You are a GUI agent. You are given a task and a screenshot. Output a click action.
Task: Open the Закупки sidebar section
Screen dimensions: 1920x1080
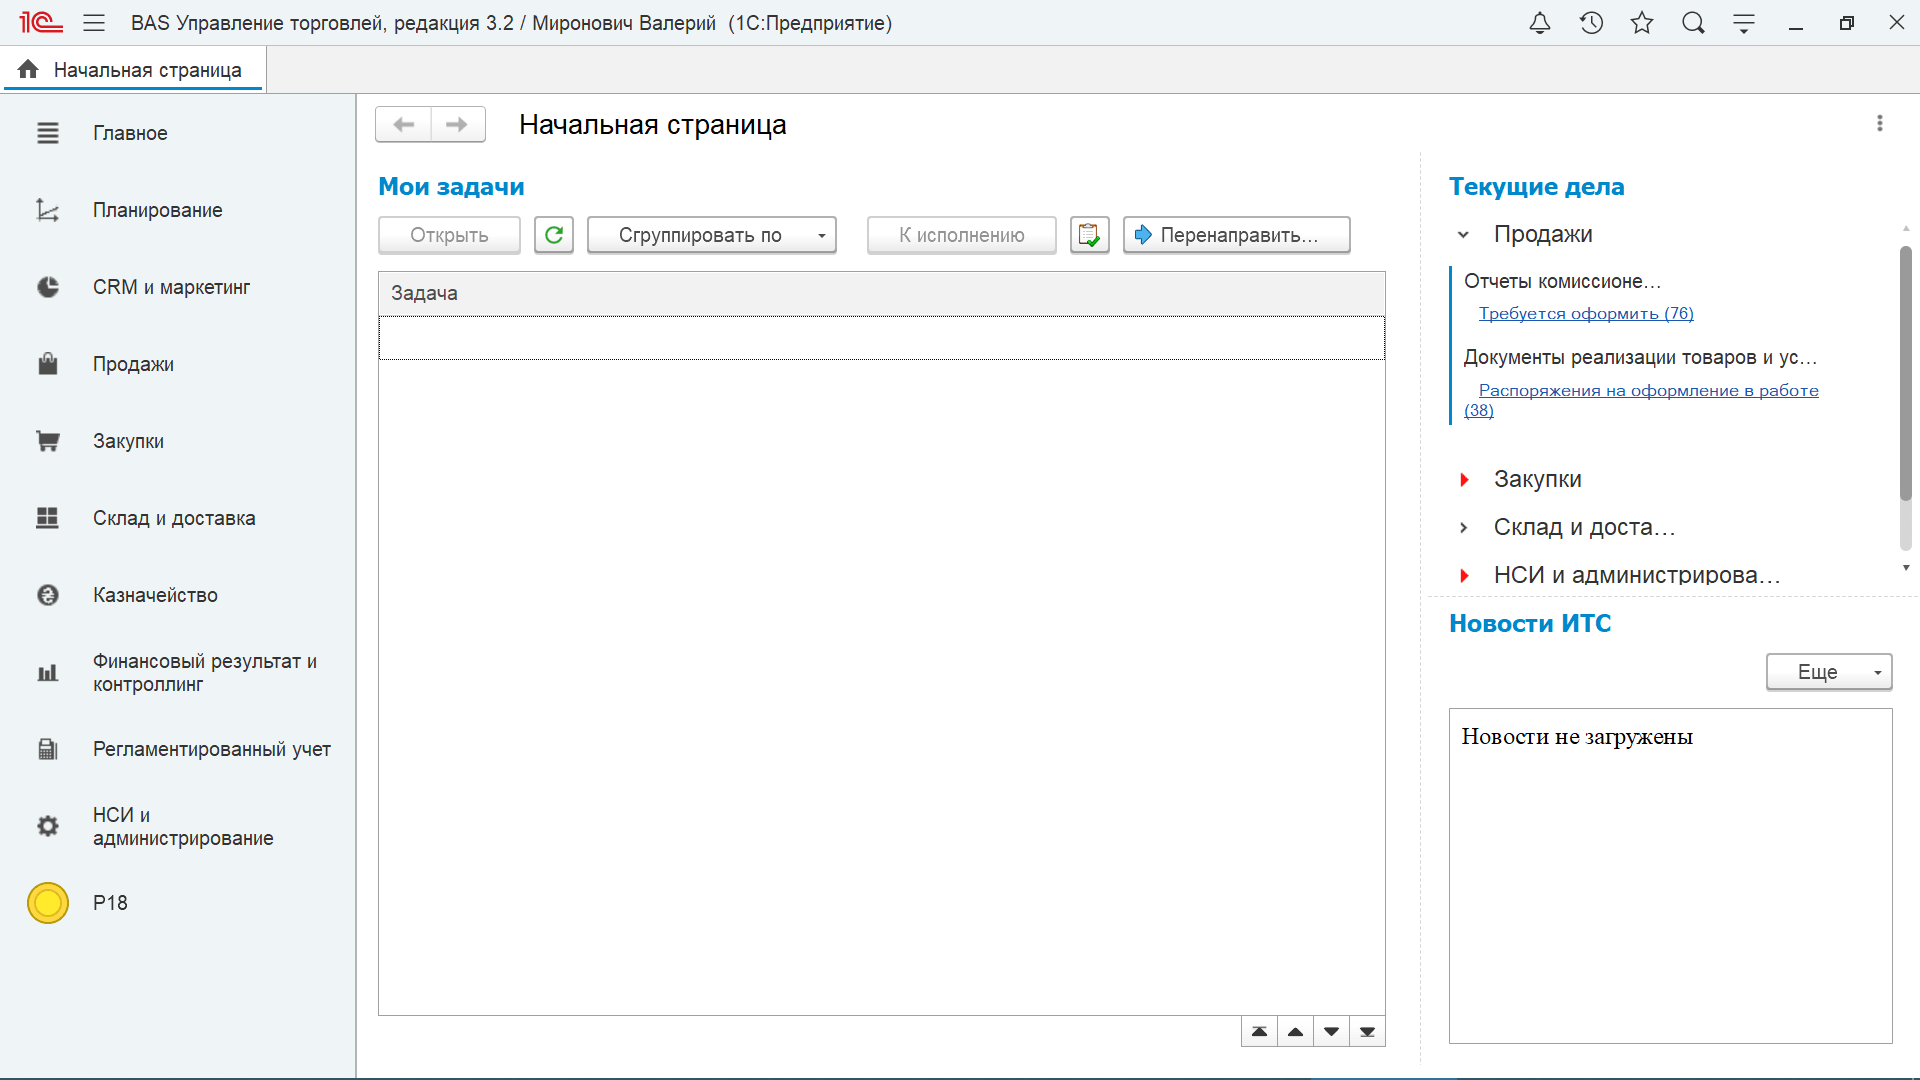click(x=128, y=441)
